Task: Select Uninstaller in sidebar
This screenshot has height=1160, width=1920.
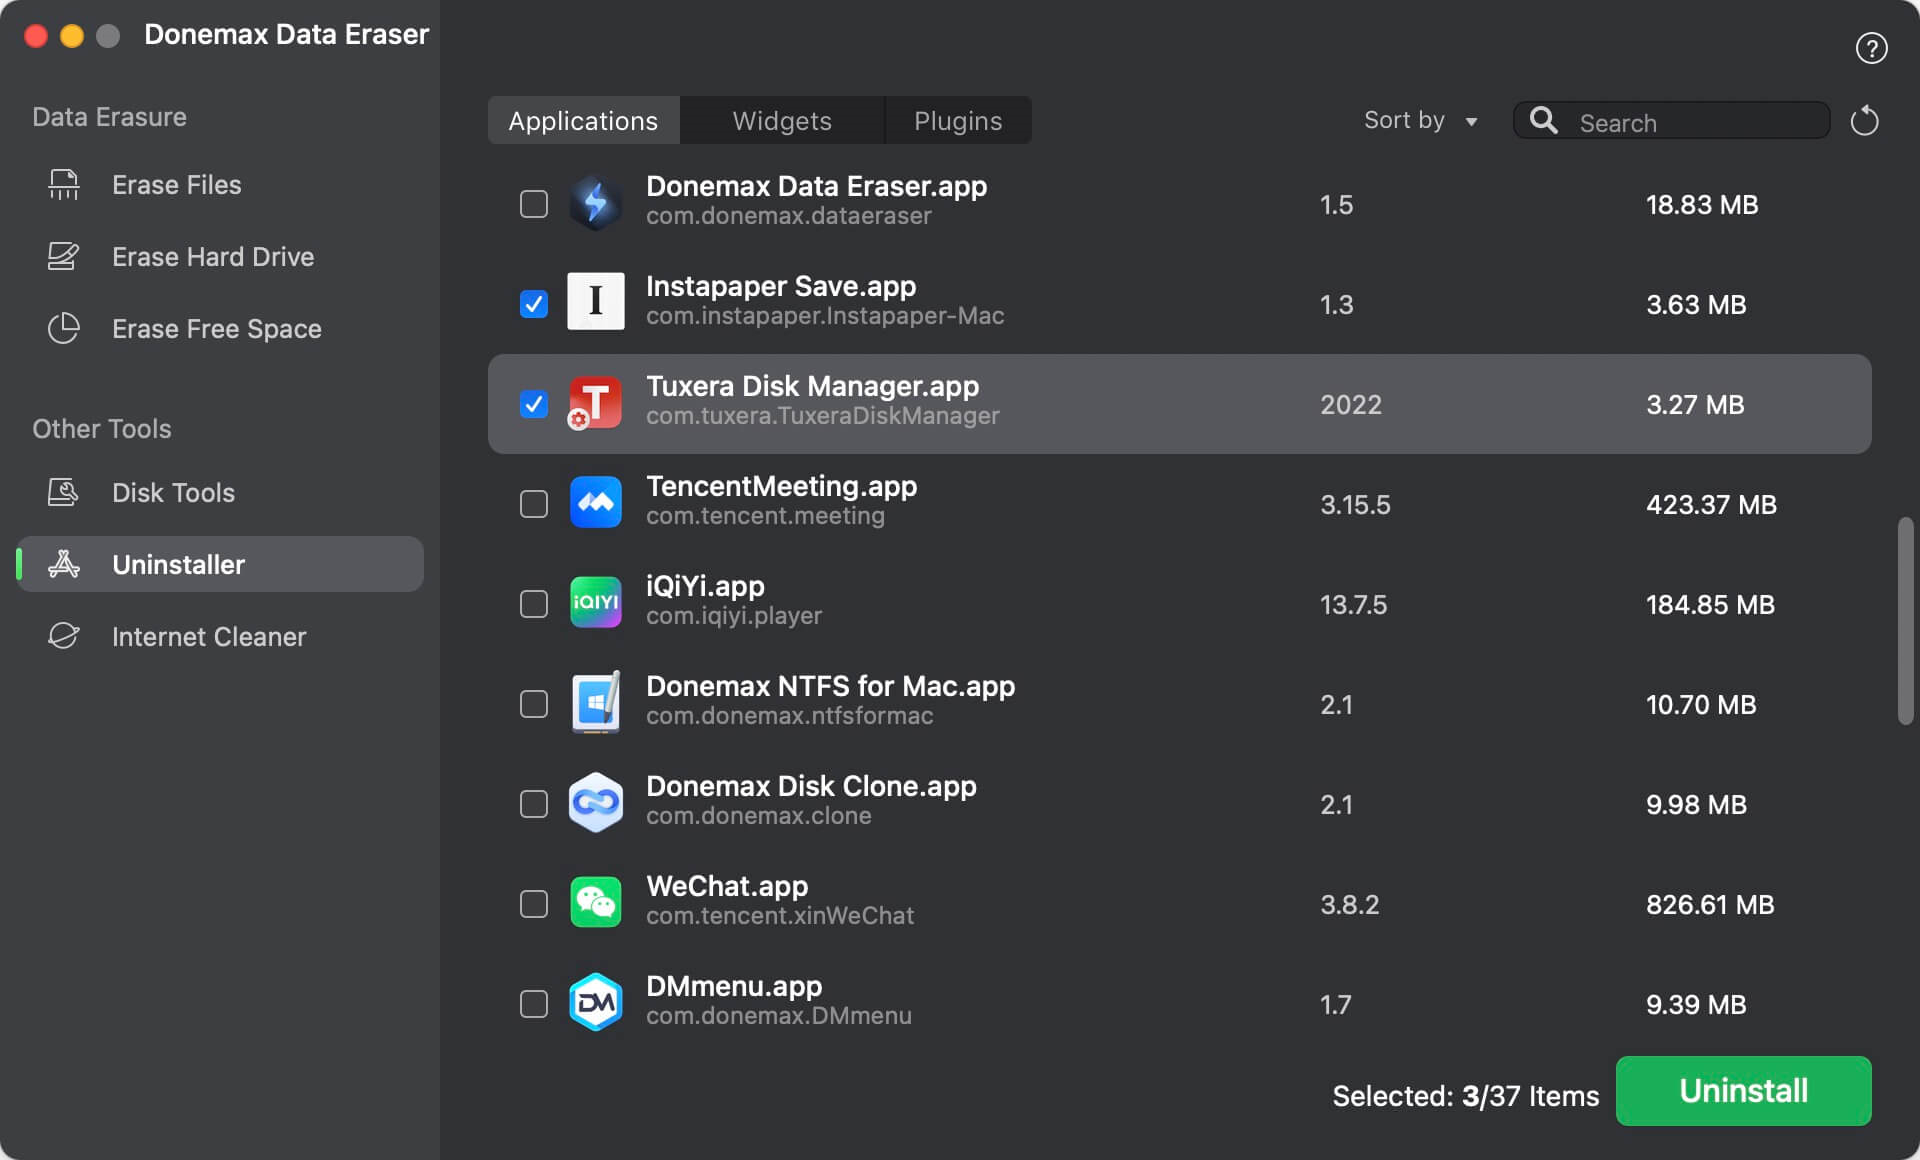Action: (220, 564)
